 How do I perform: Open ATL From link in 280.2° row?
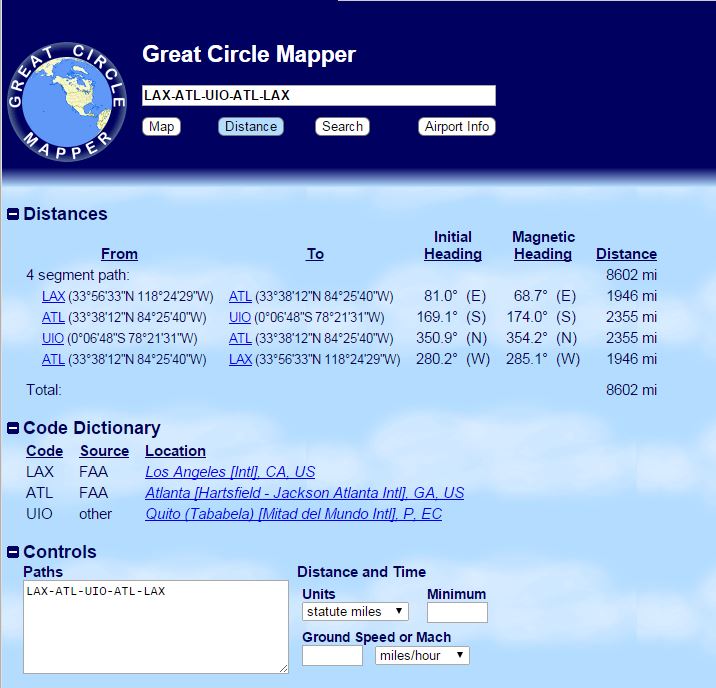click(53, 359)
